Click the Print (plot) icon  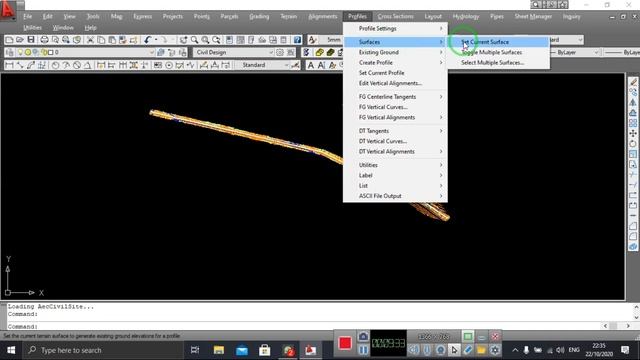[x=44, y=40]
